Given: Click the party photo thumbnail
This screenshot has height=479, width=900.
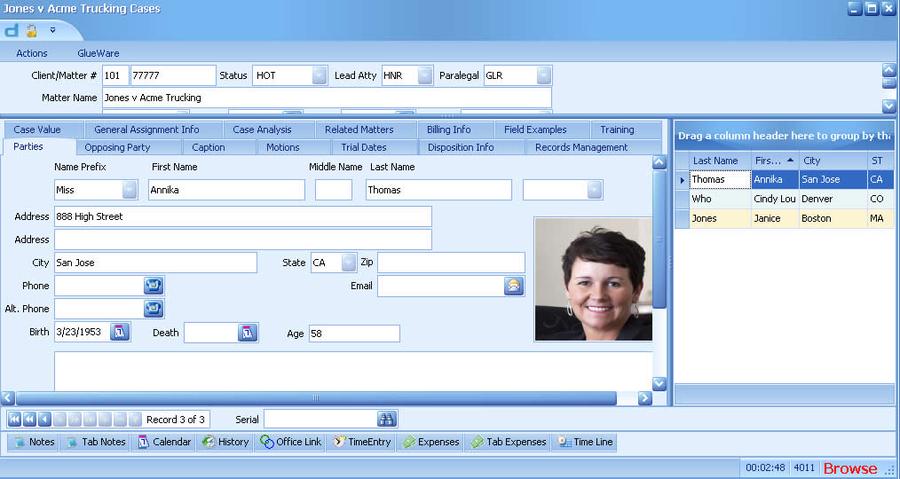Looking at the screenshot, I should coord(593,279).
